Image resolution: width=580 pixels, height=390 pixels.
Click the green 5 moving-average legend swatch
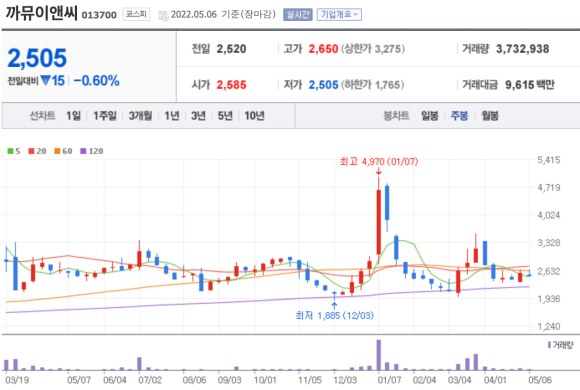click(x=10, y=151)
